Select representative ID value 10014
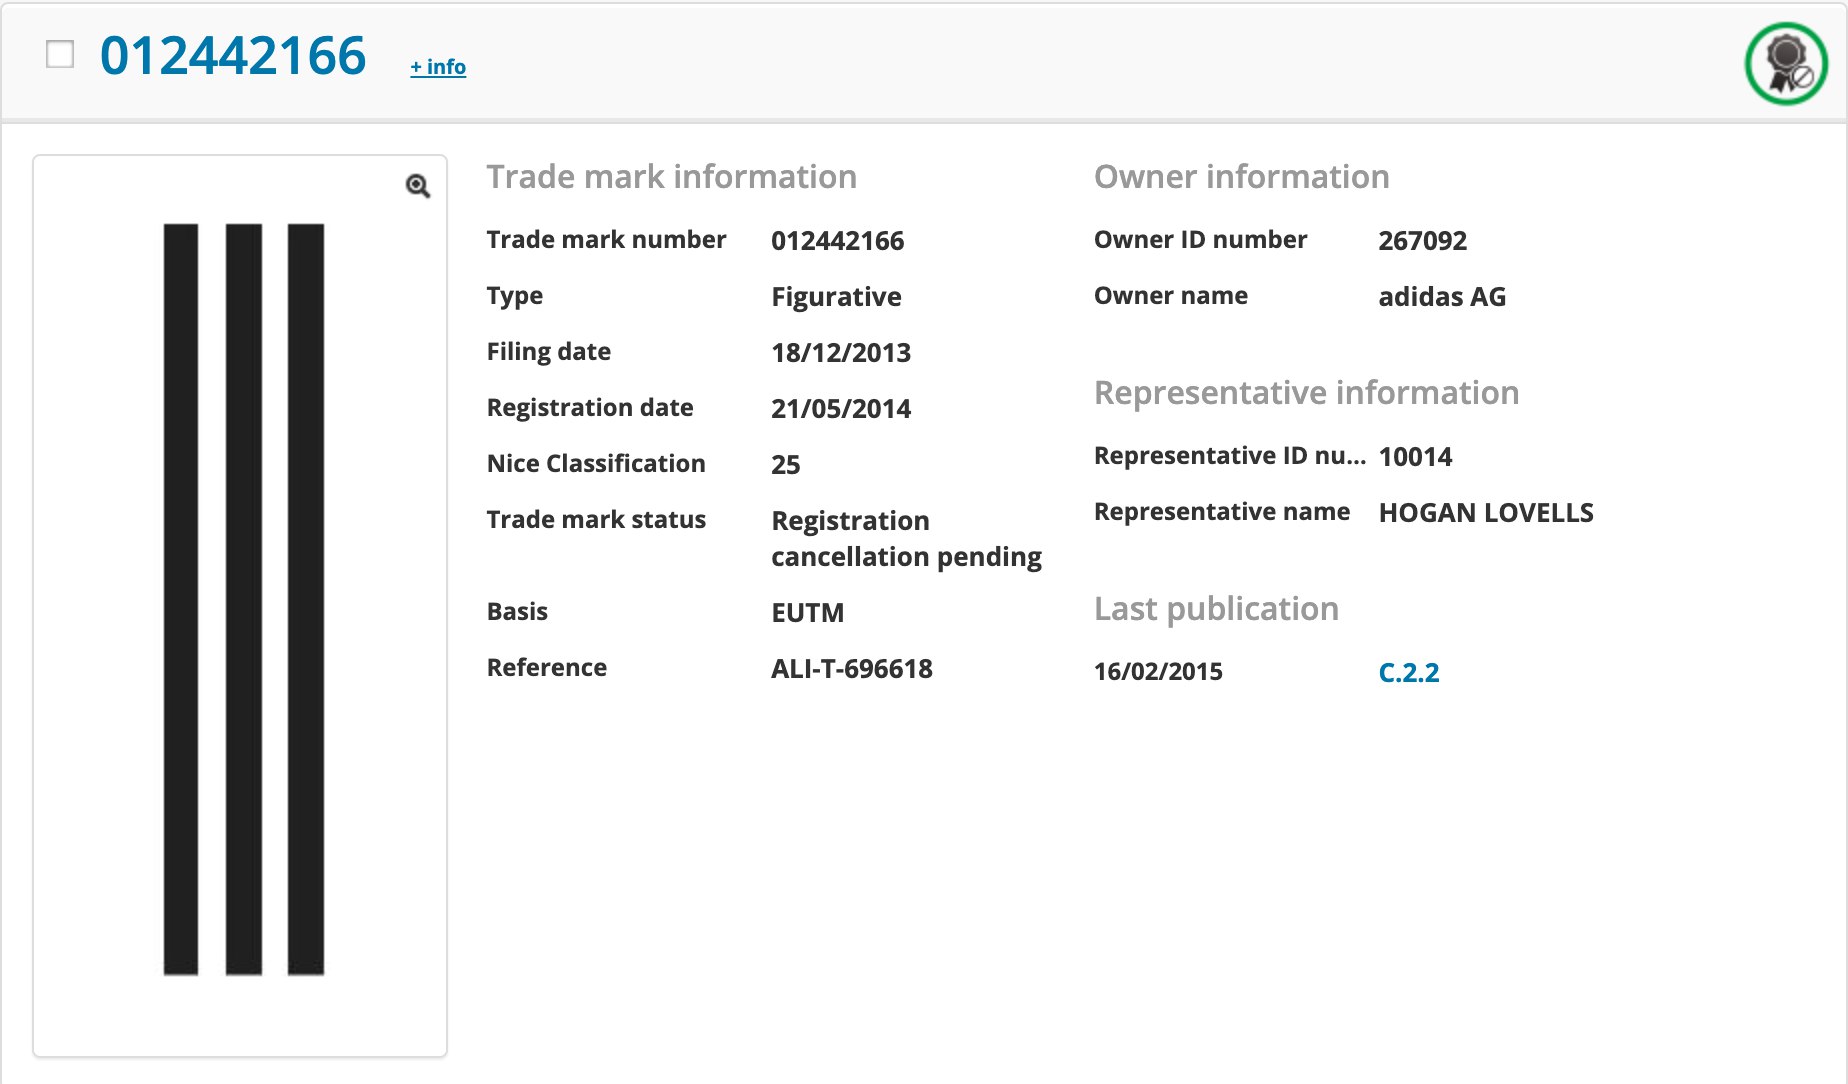1848x1084 pixels. [1415, 456]
